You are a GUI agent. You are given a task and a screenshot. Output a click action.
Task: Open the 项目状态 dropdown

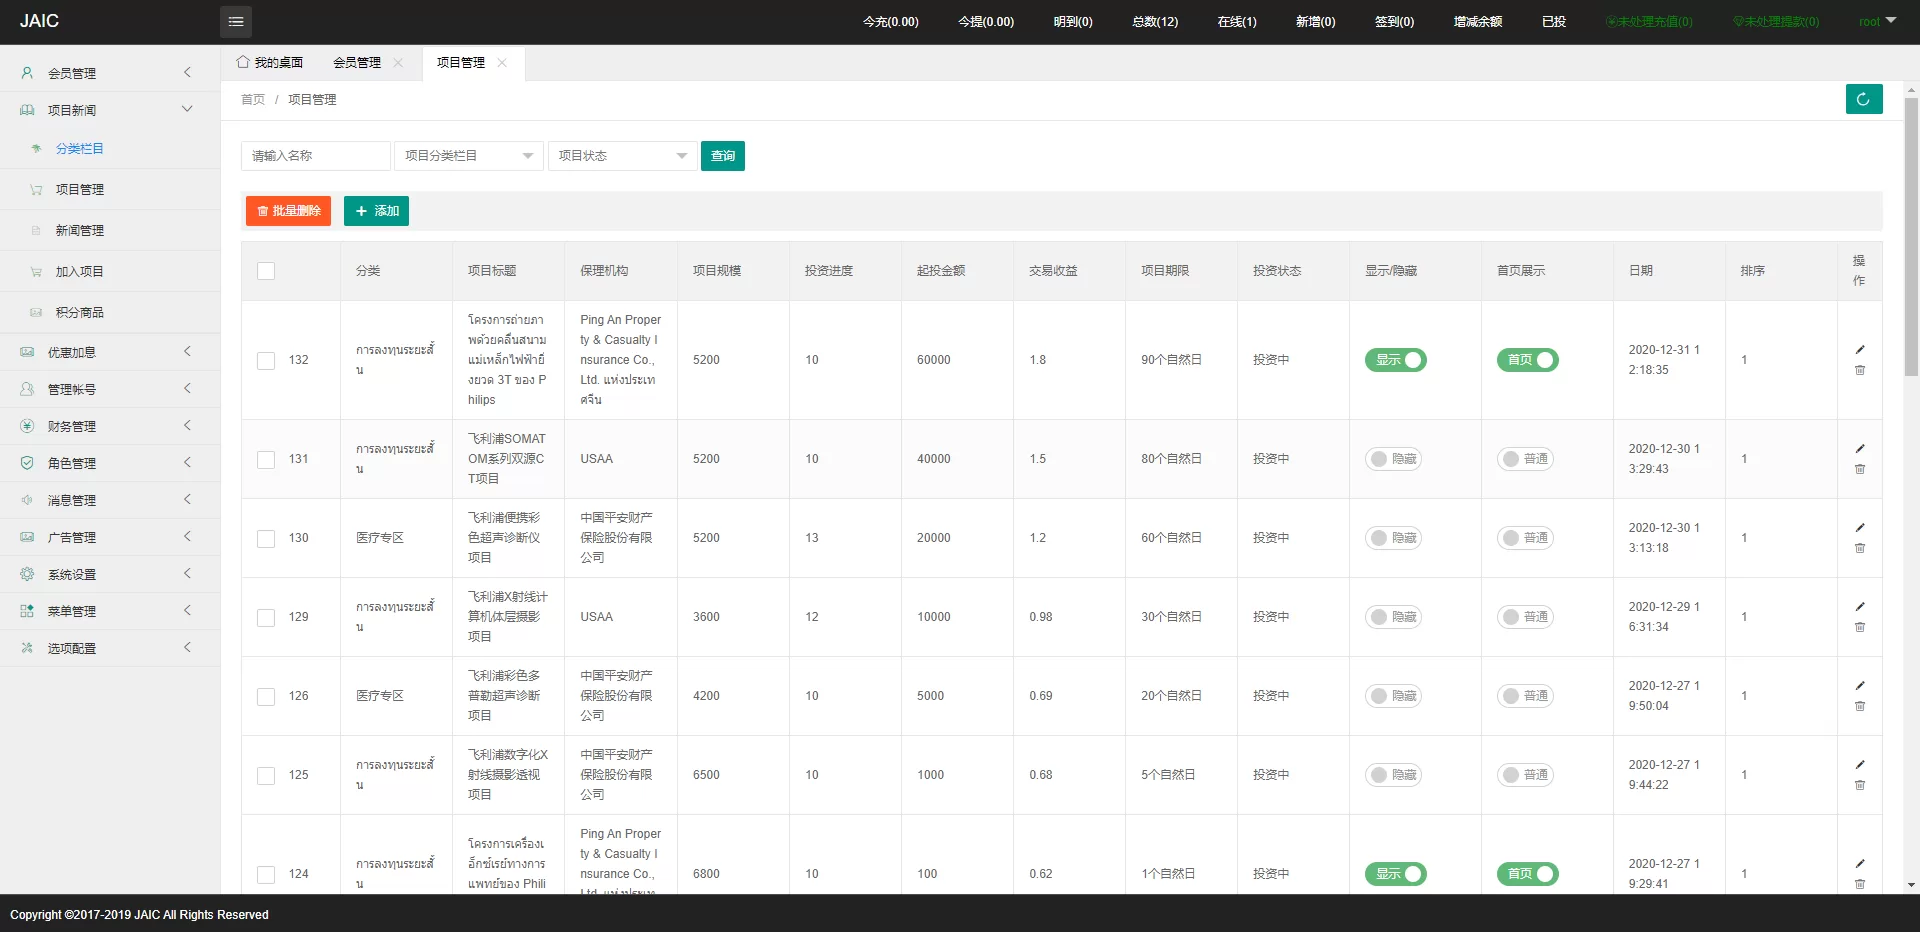click(x=622, y=156)
